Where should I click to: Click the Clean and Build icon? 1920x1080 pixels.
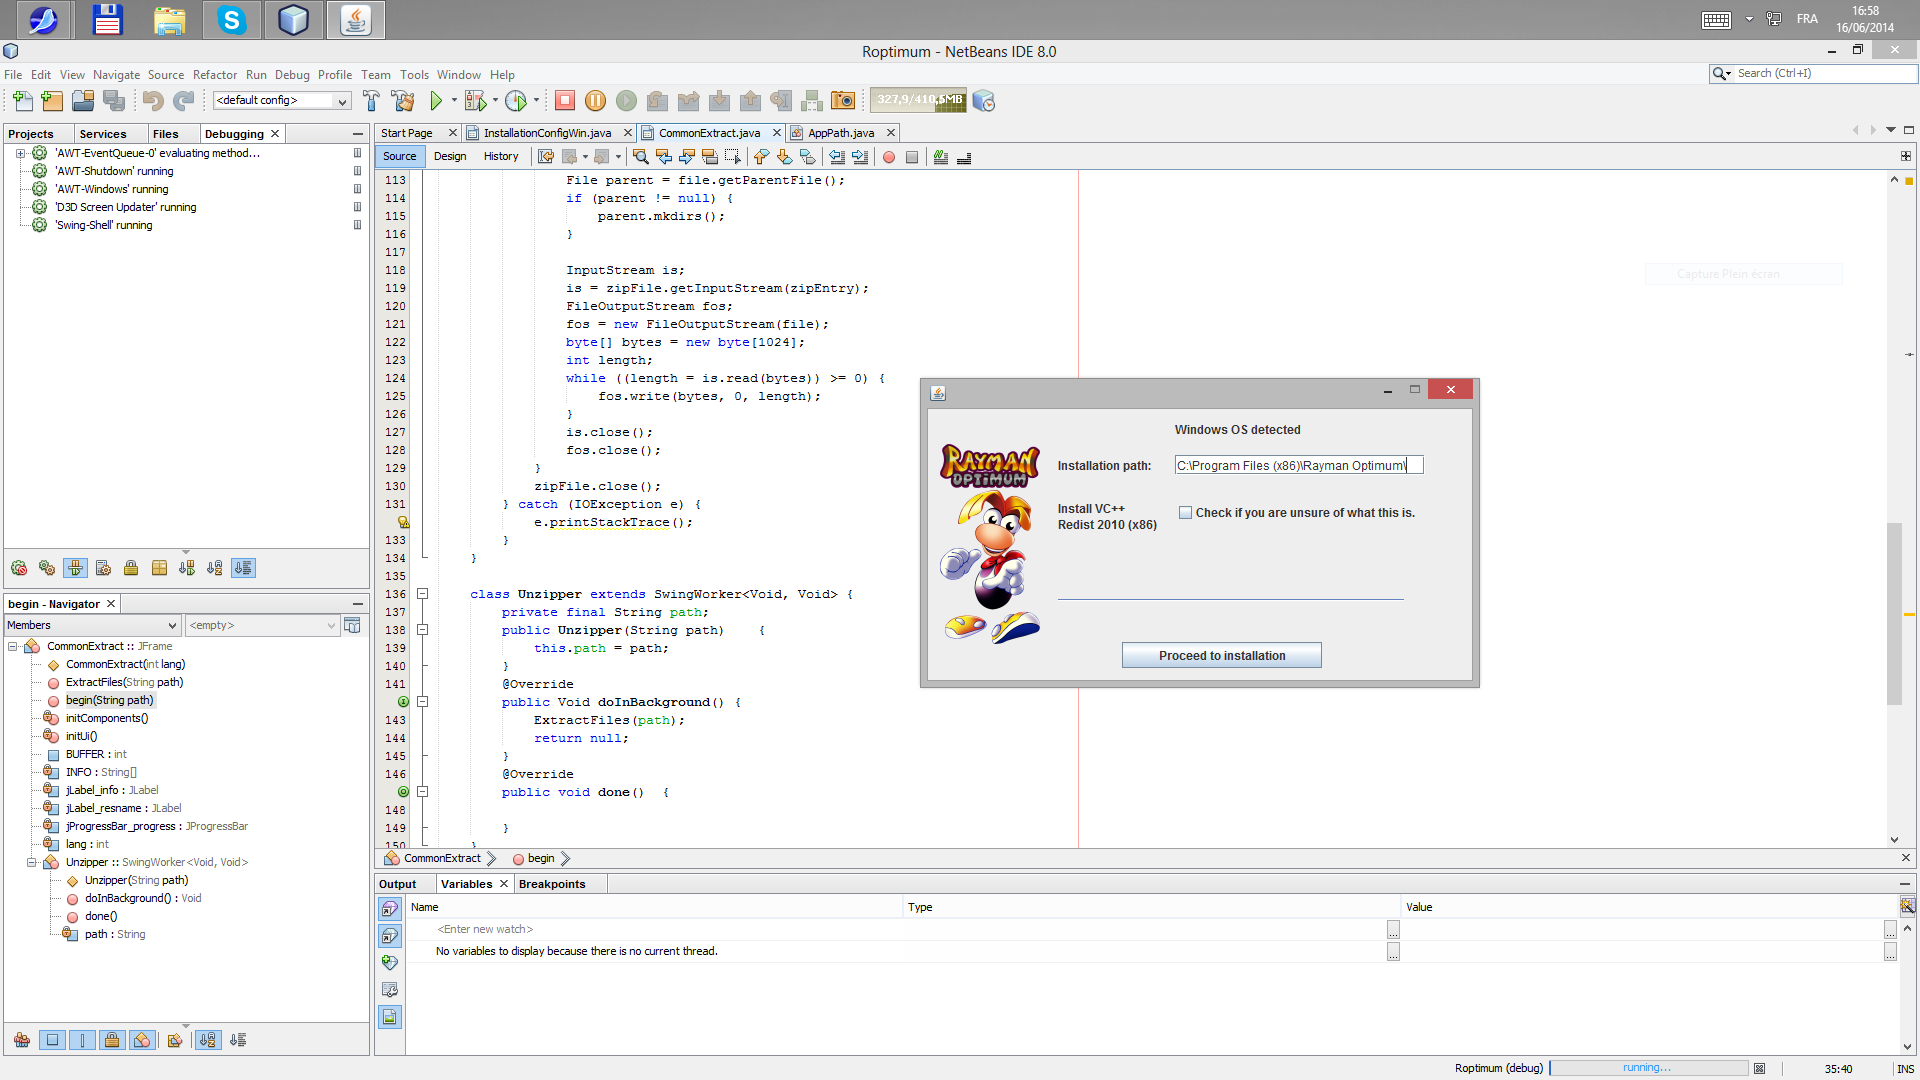(x=403, y=101)
